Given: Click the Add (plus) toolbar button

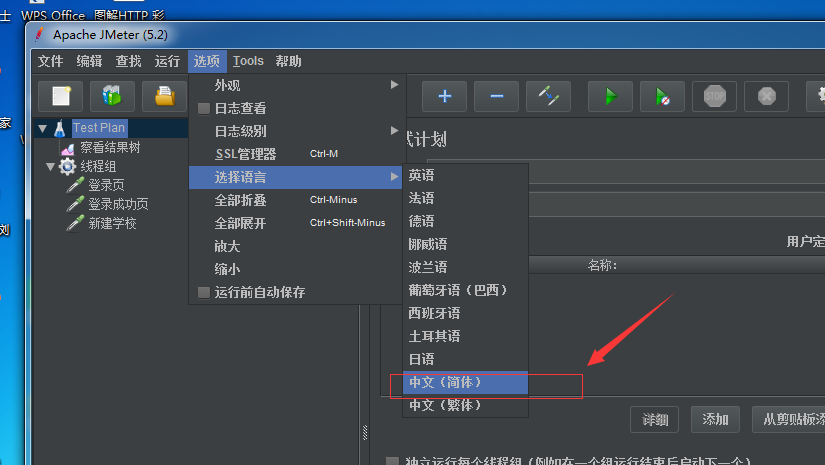Looking at the screenshot, I should click(x=444, y=96).
